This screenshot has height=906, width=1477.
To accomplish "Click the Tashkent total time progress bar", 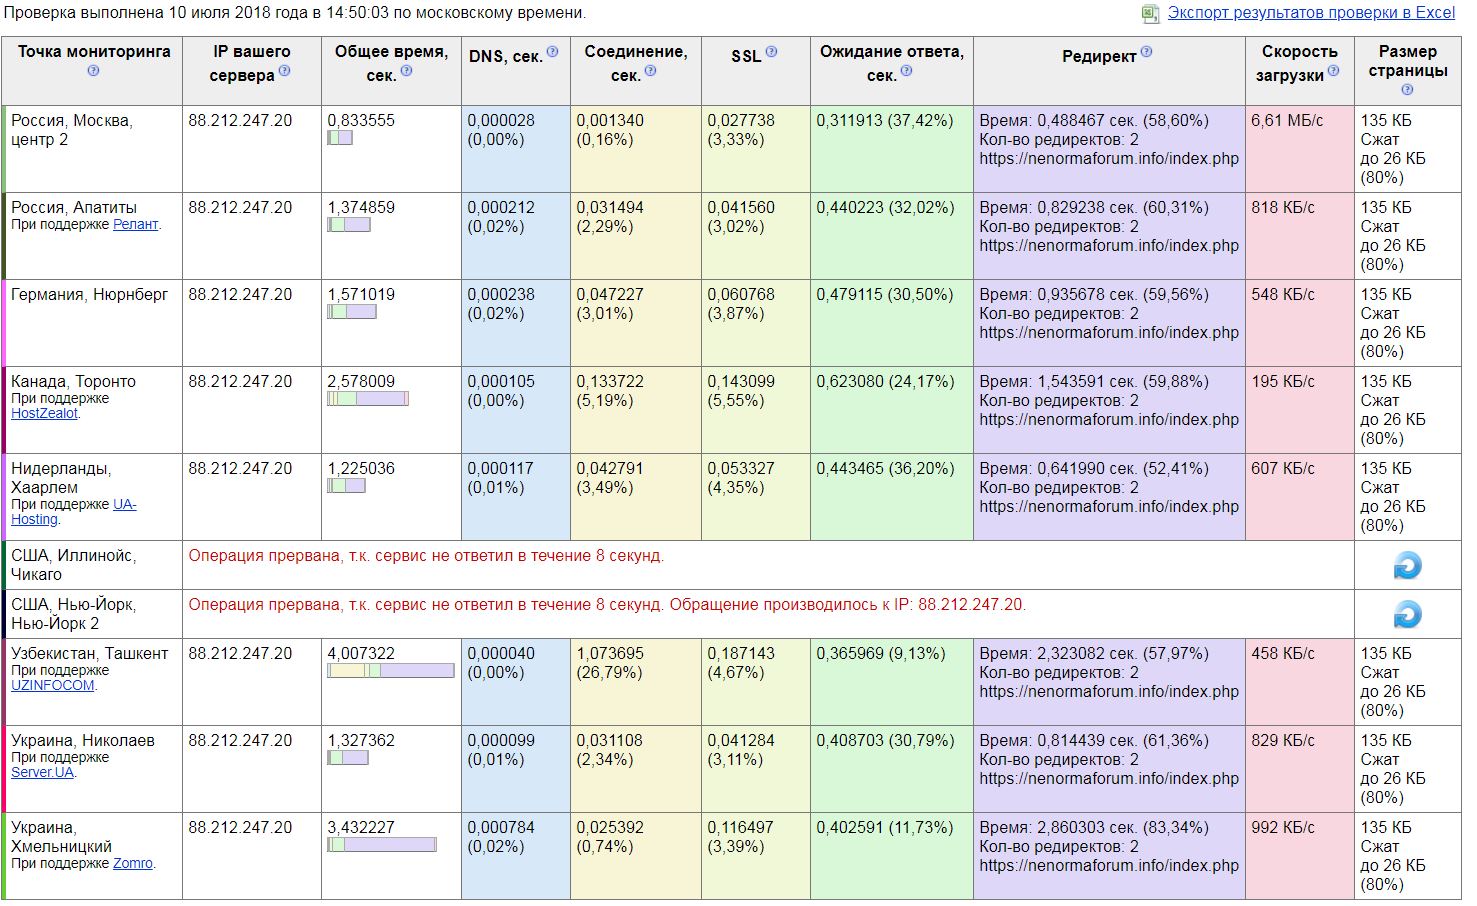I will 390,671.
